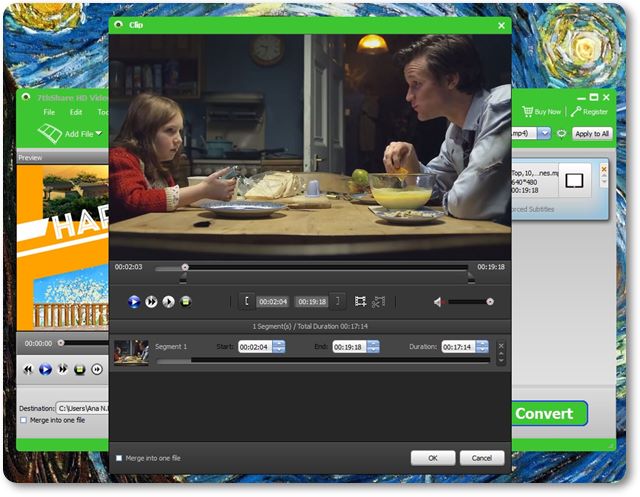
Task: Fast forward the main window preview
Action: [x=62, y=370]
